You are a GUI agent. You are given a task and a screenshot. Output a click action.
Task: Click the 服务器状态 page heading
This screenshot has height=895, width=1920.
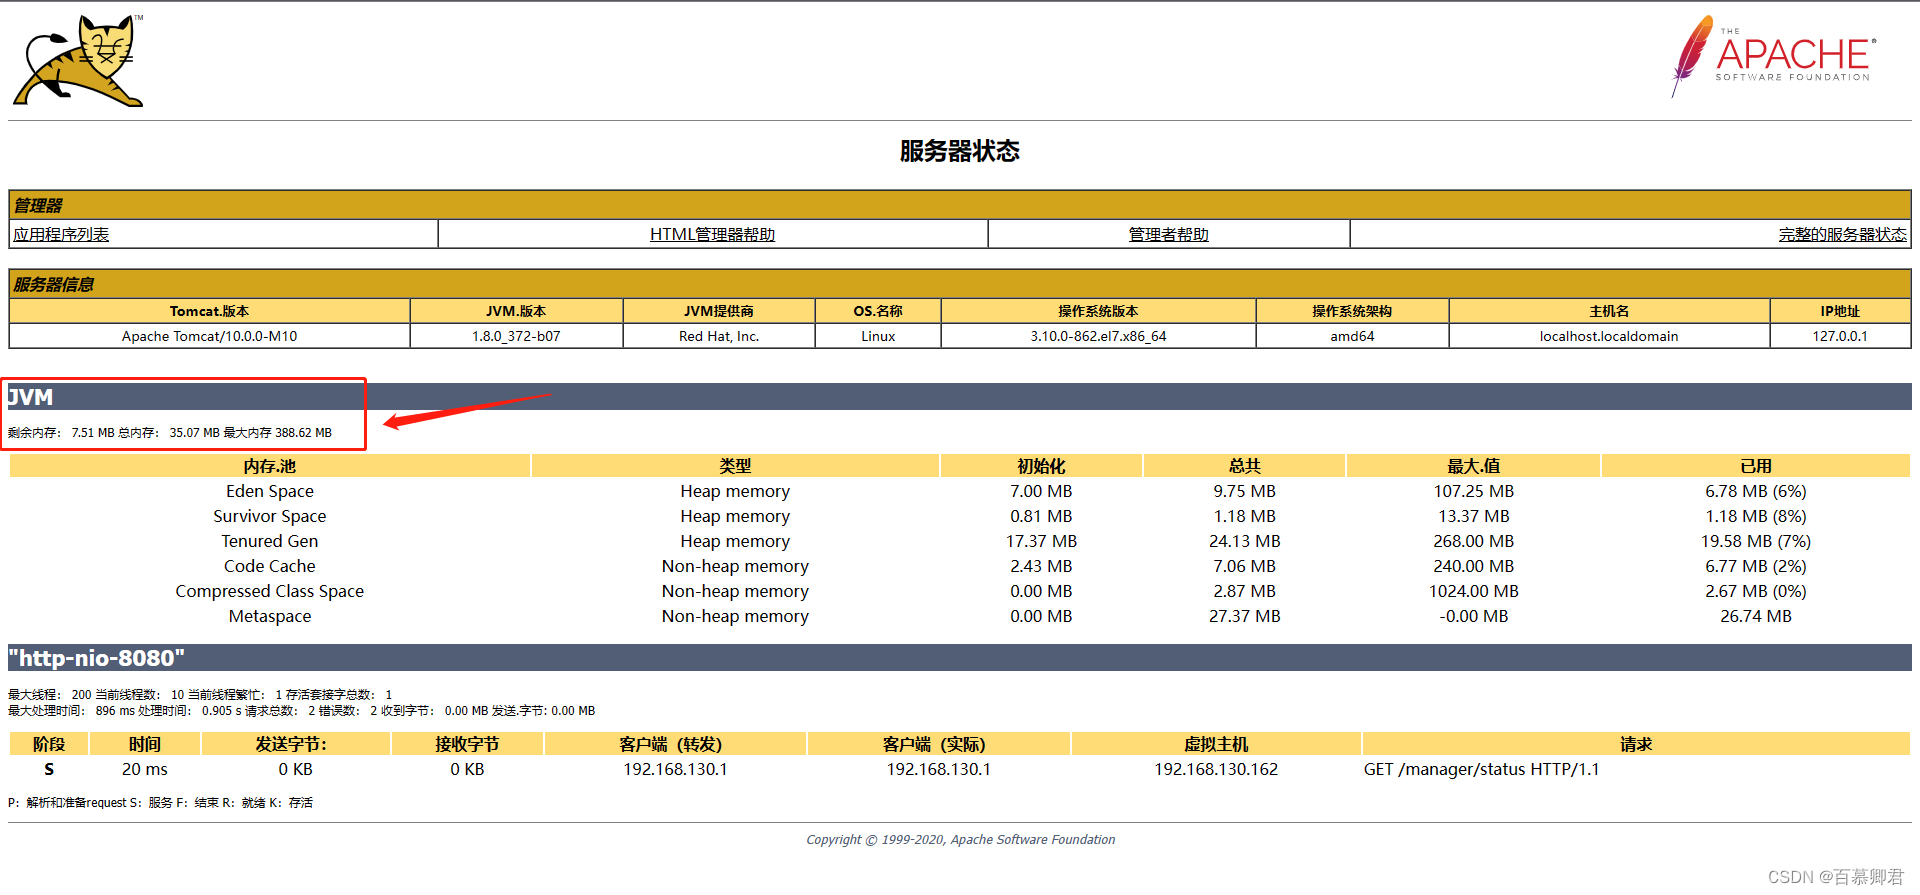tap(959, 151)
